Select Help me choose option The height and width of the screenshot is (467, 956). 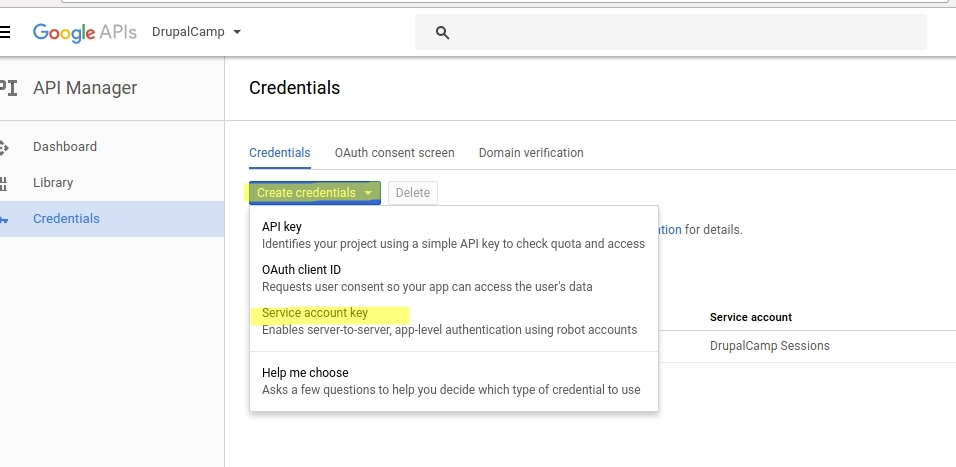click(454, 381)
